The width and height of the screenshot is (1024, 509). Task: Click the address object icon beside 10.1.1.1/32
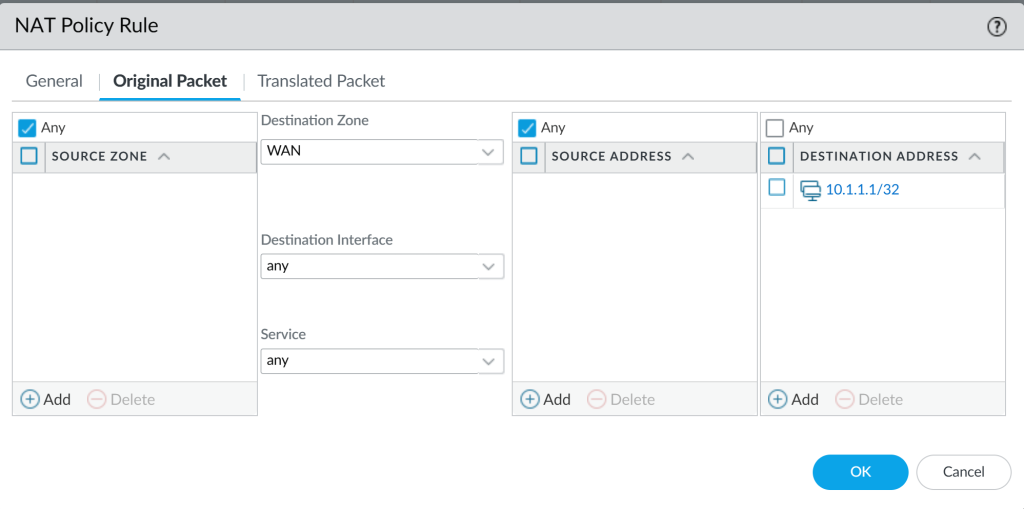coord(810,191)
